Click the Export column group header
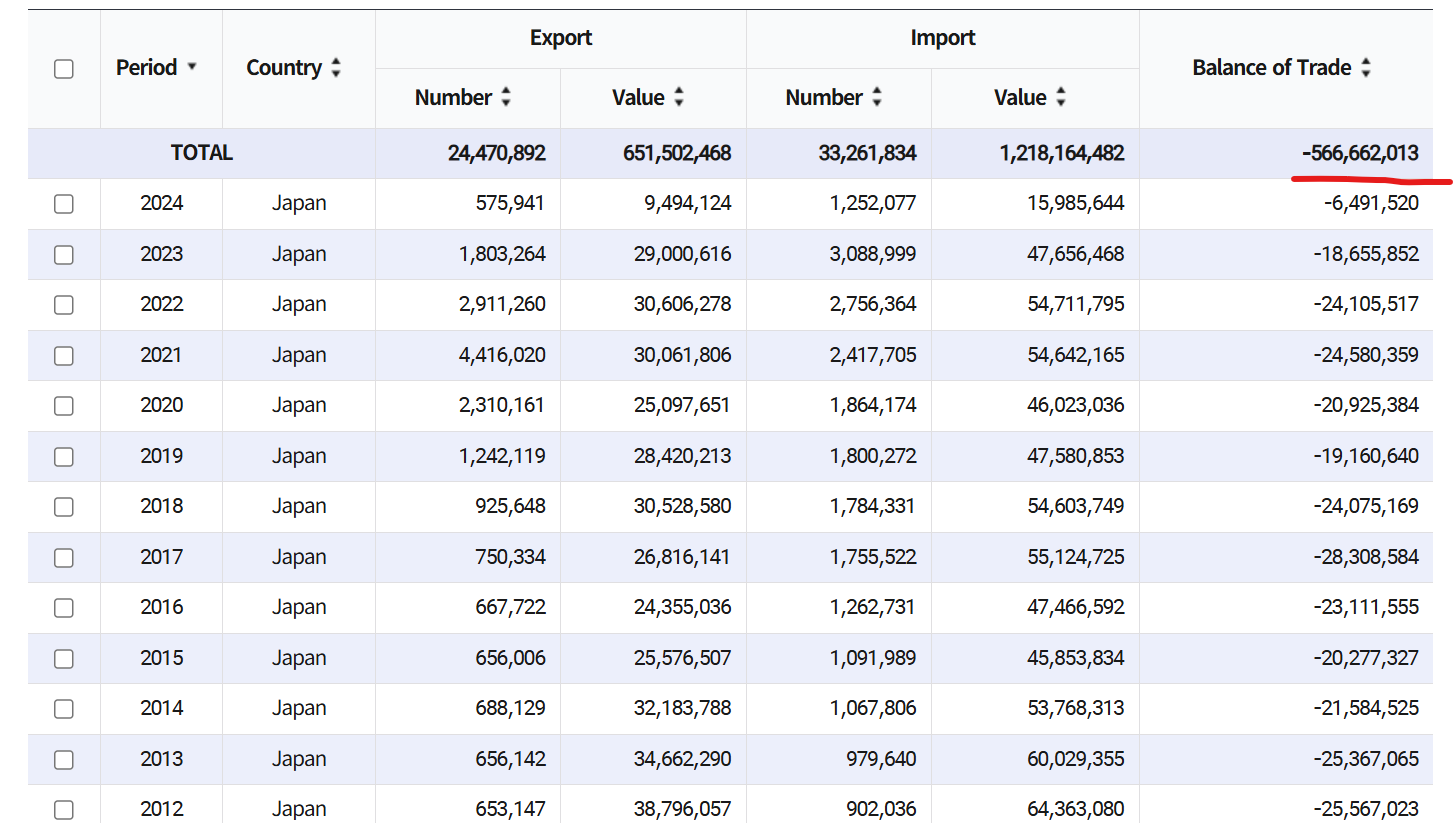Screen dimensions: 1454x823 (x=560, y=38)
